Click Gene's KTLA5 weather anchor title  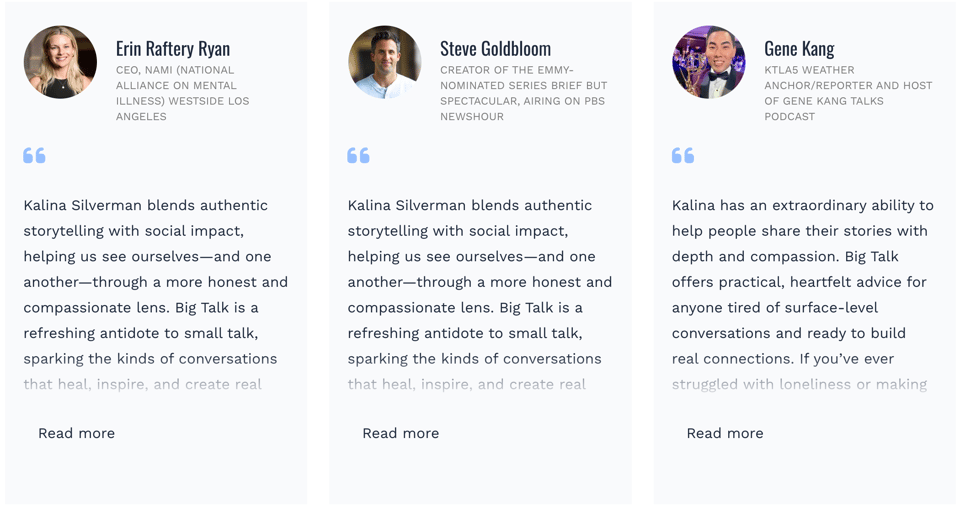click(848, 93)
